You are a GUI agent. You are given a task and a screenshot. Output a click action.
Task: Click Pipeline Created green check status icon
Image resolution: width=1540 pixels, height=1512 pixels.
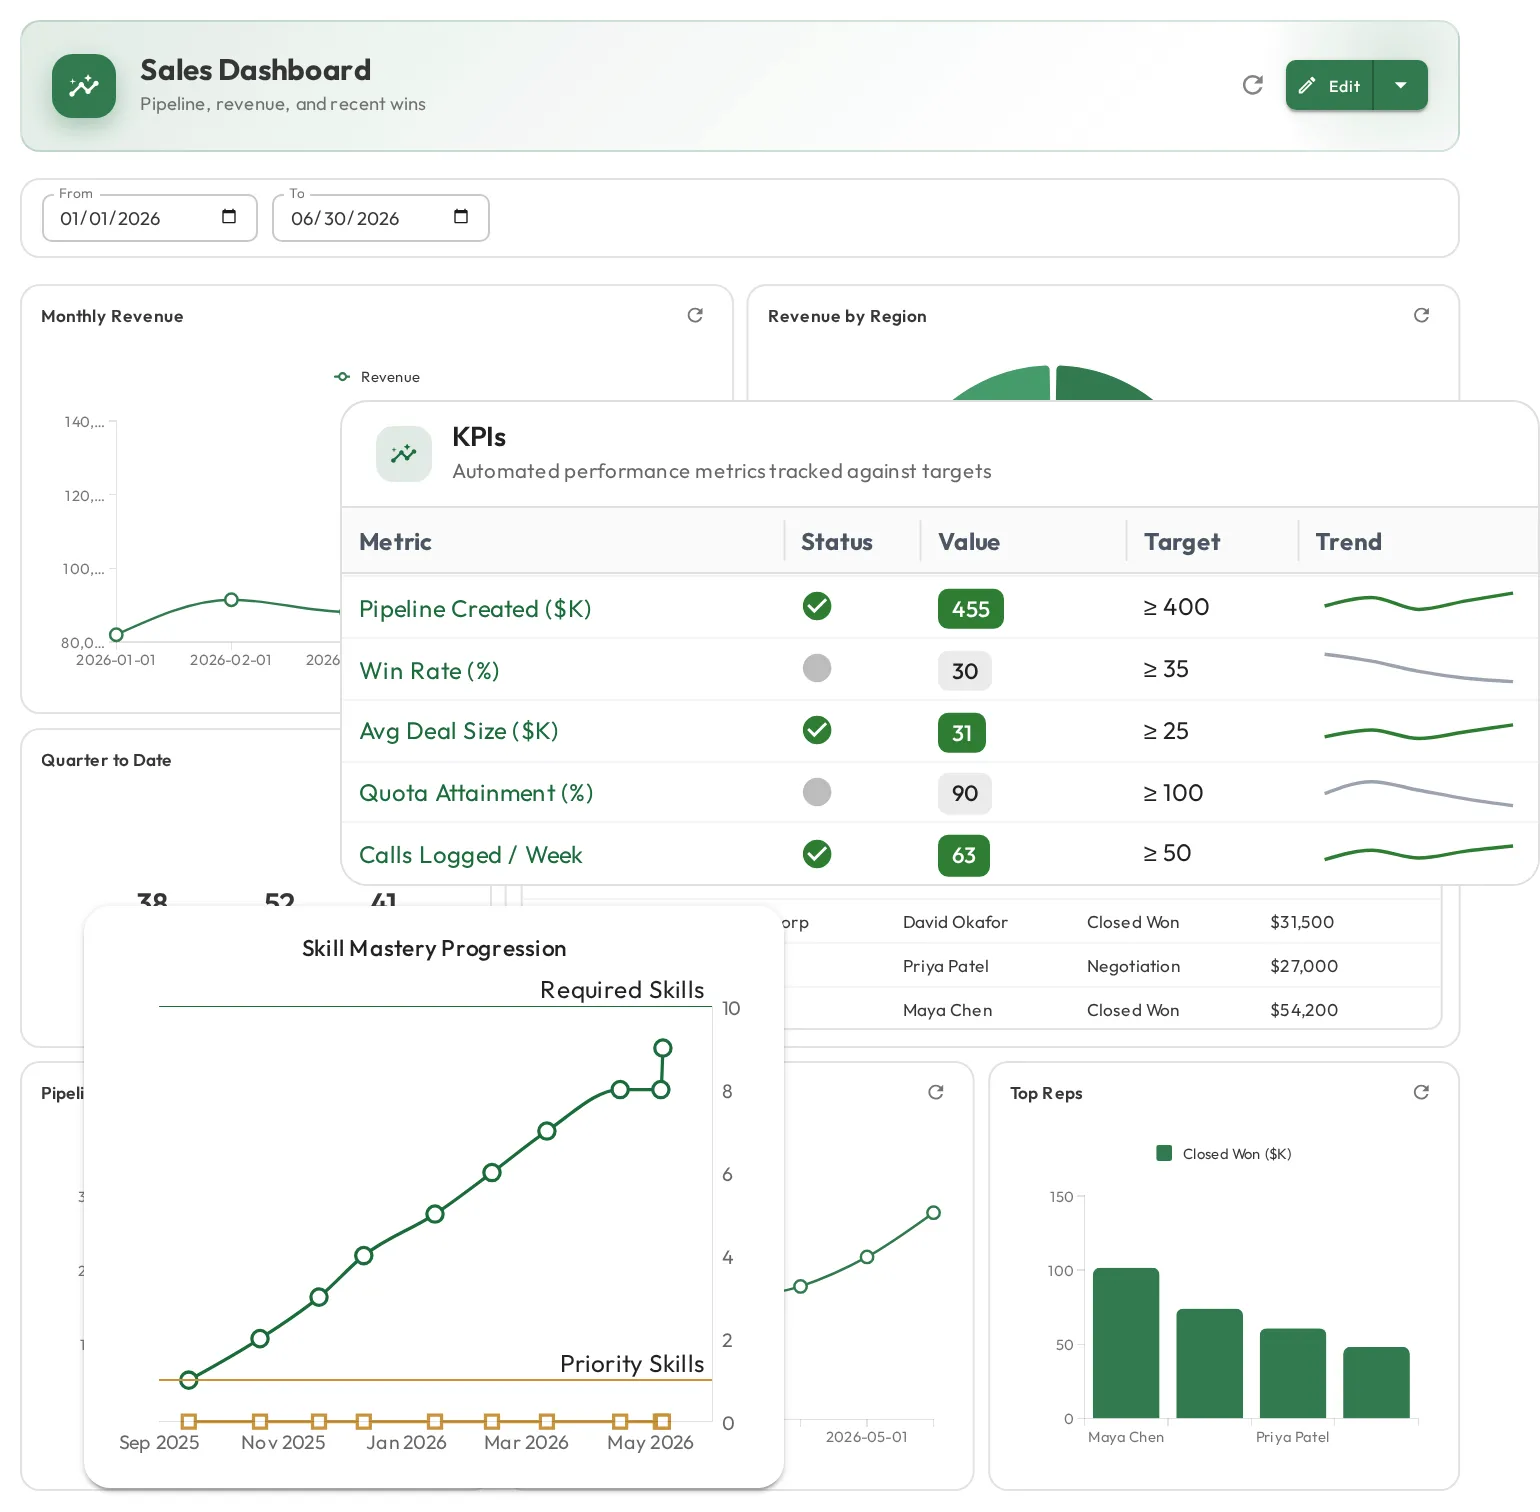[817, 606]
